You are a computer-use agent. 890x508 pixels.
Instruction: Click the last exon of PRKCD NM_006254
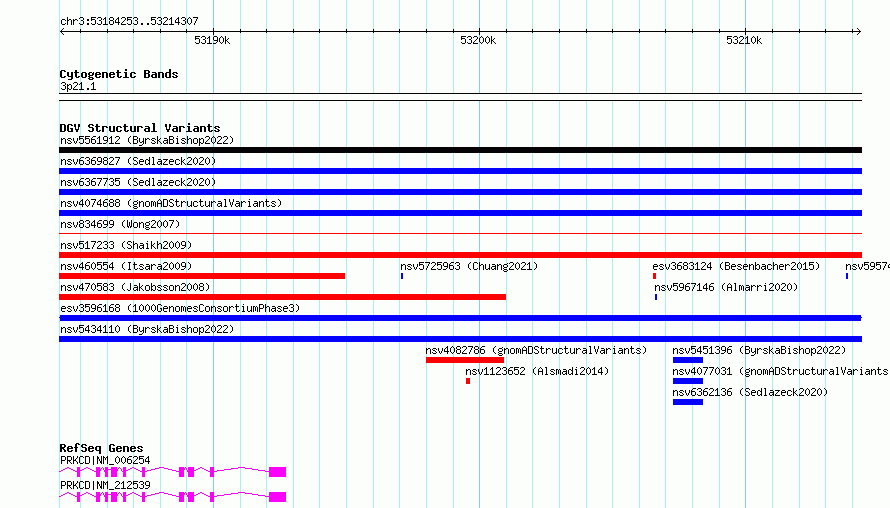click(x=278, y=472)
